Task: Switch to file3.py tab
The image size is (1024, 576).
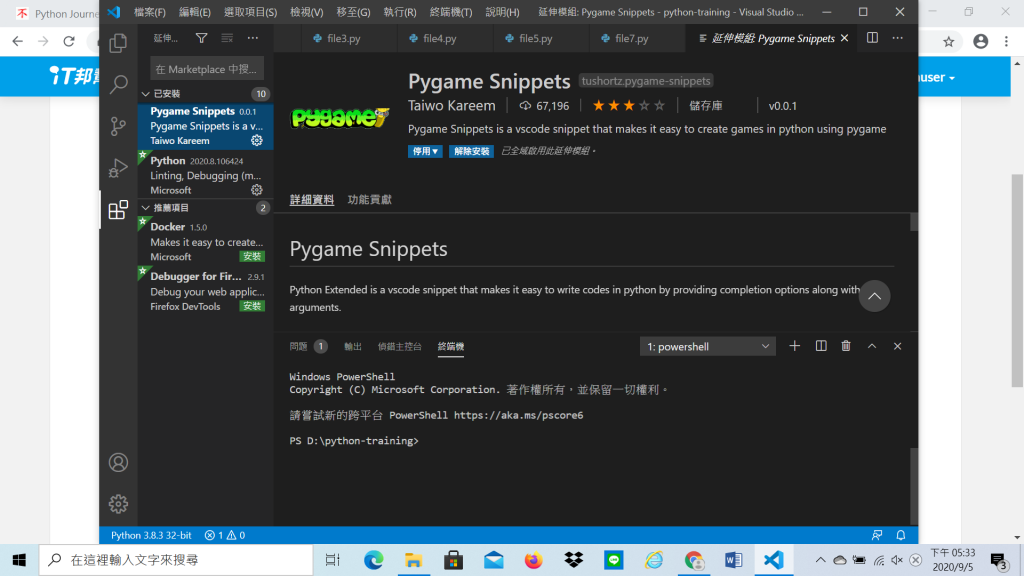Action: (x=349, y=39)
